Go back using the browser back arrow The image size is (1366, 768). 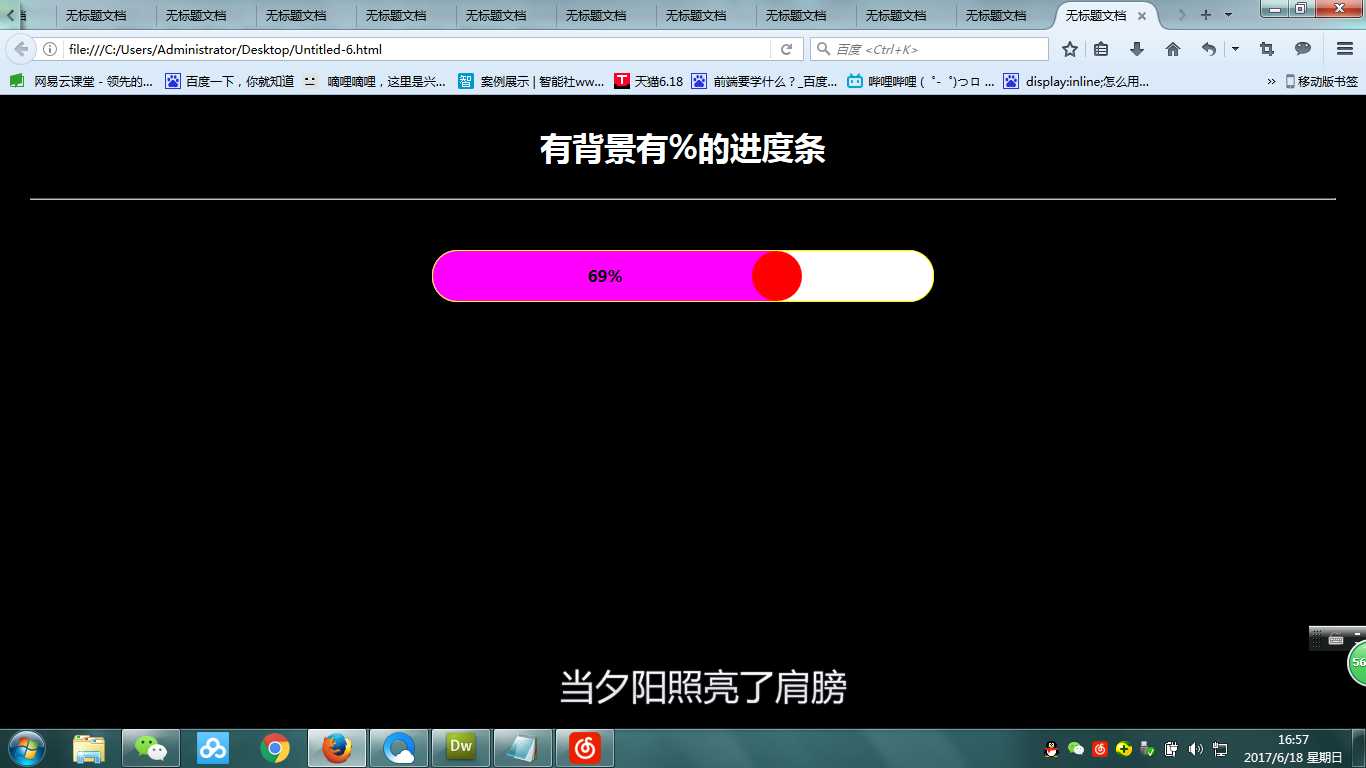[21, 49]
